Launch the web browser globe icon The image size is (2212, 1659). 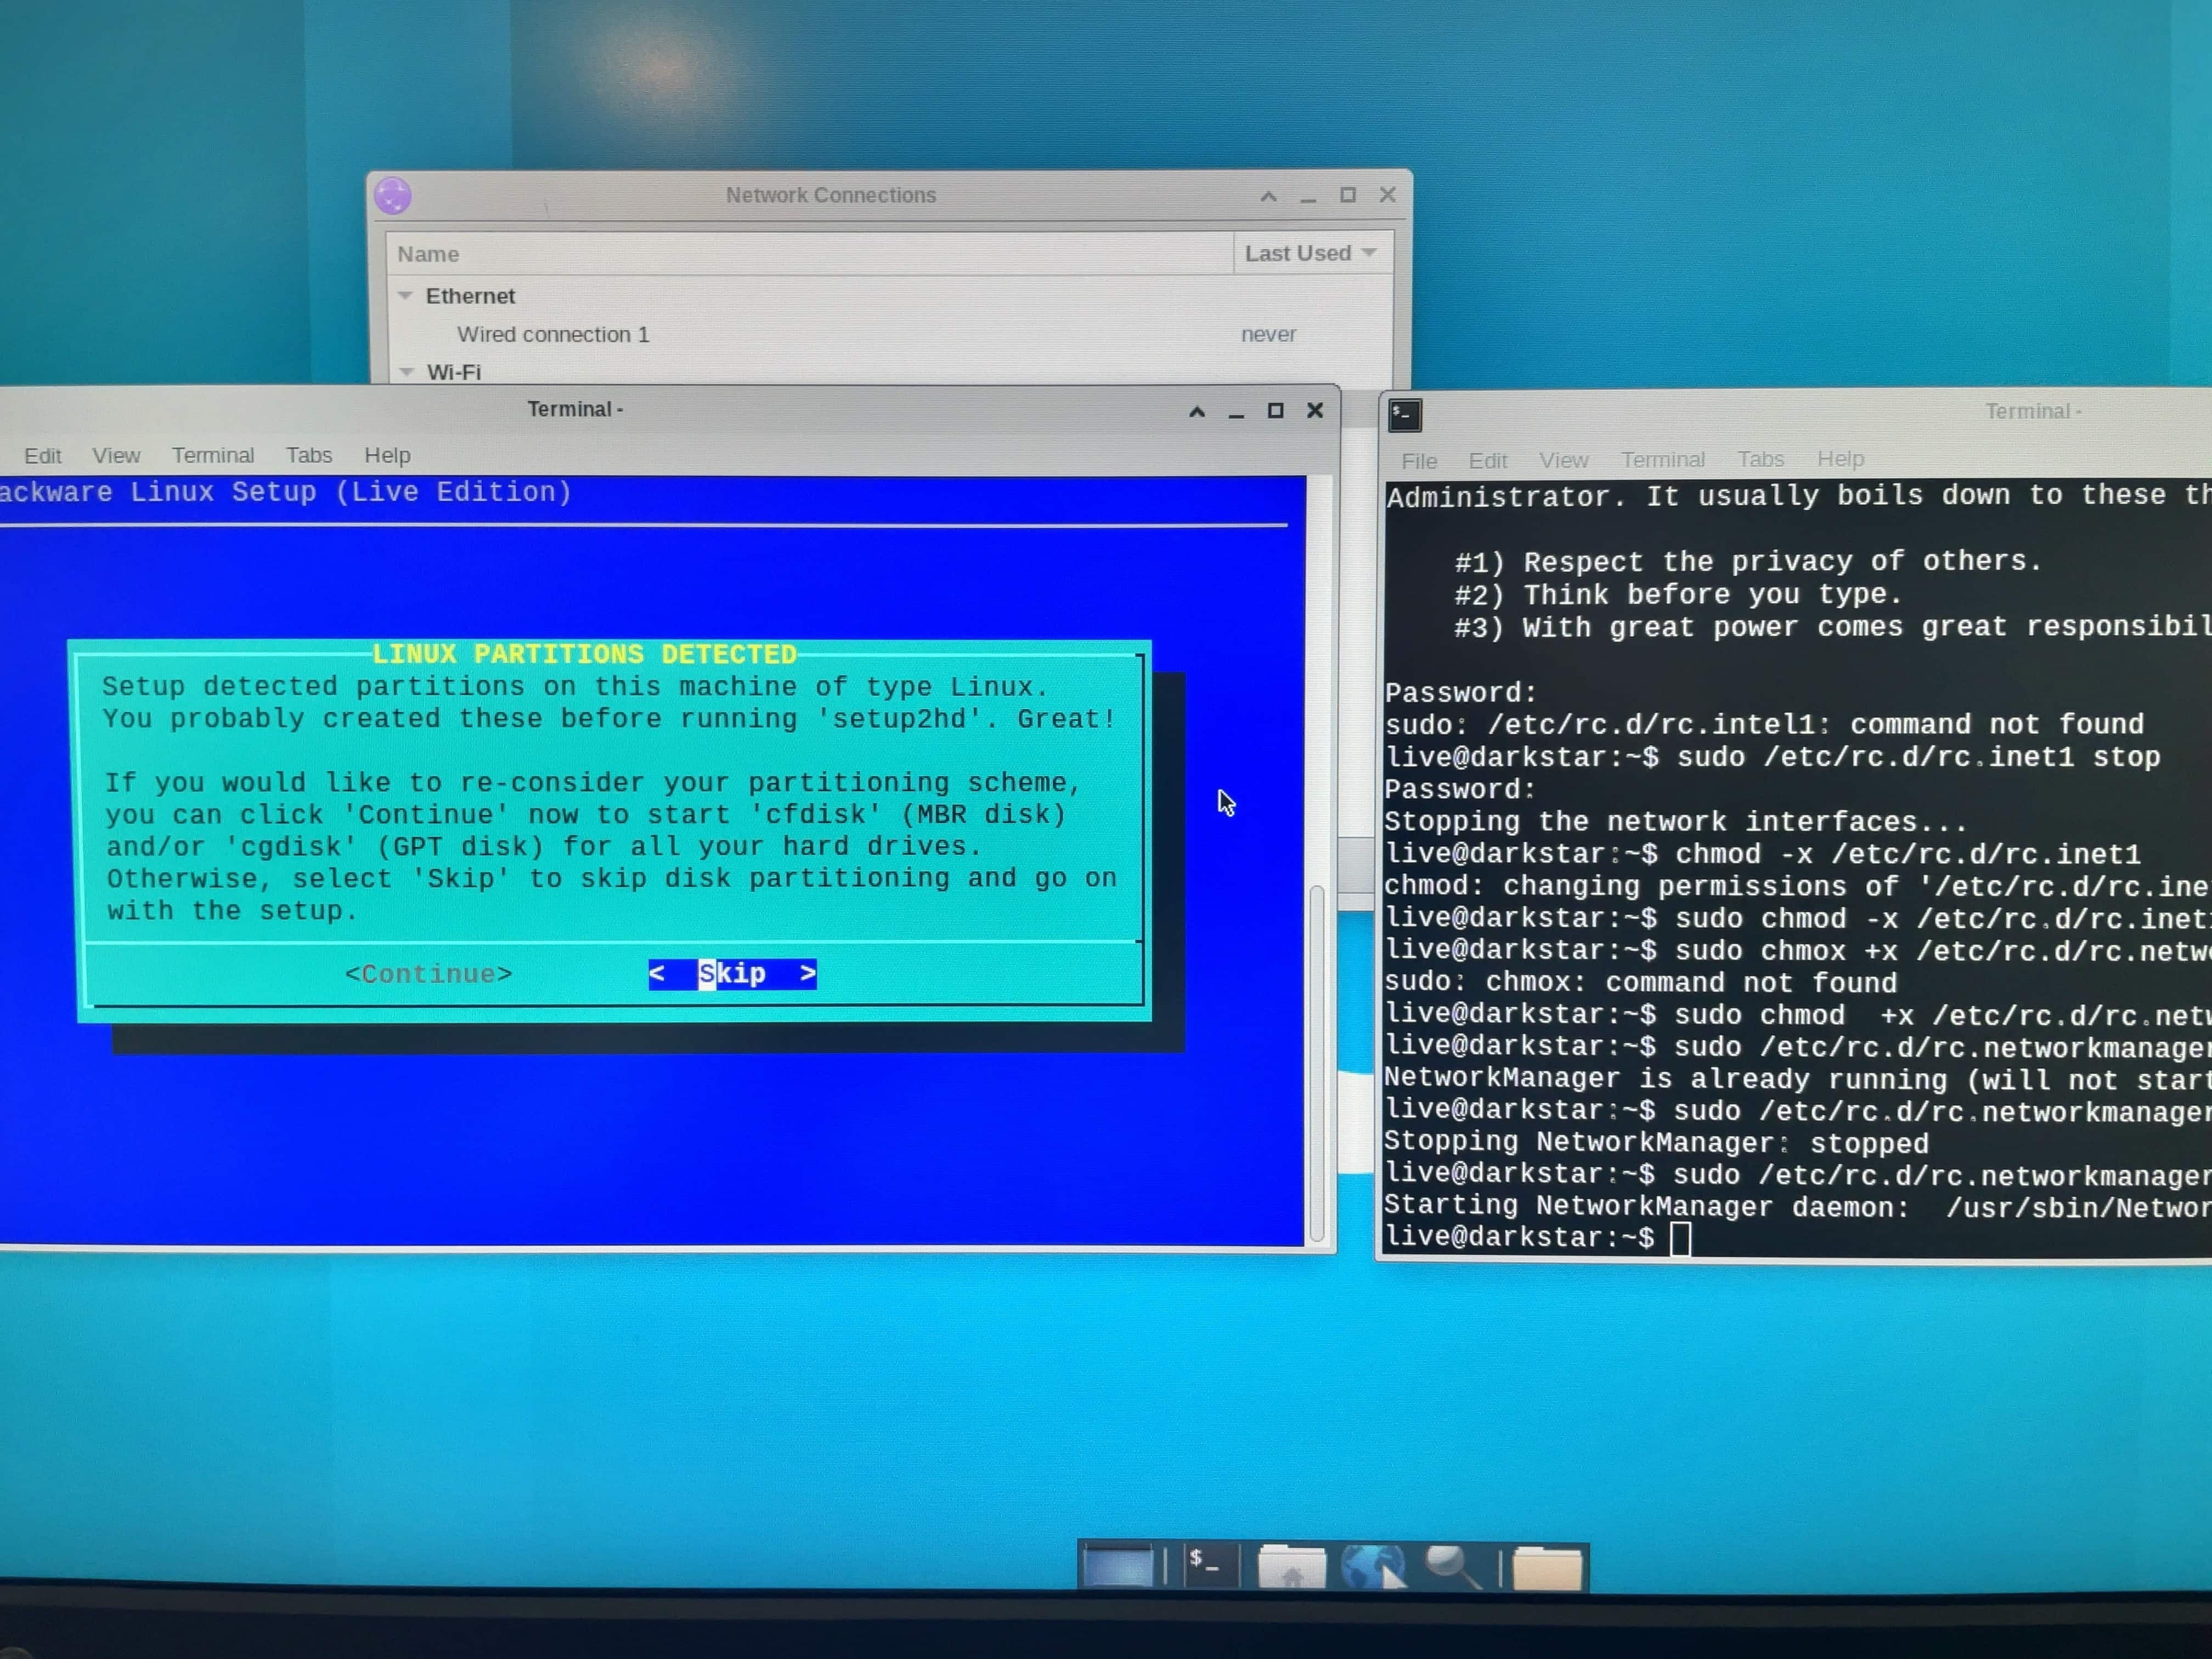click(x=1374, y=1566)
